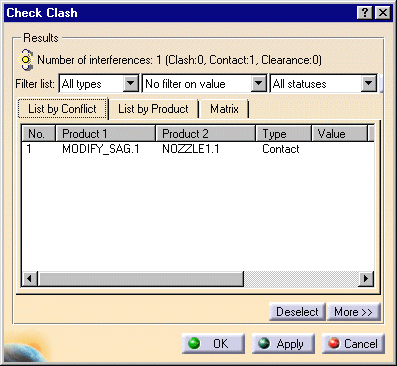
Task: Click the horizontal scrollbar thumb
Action: (141, 279)
